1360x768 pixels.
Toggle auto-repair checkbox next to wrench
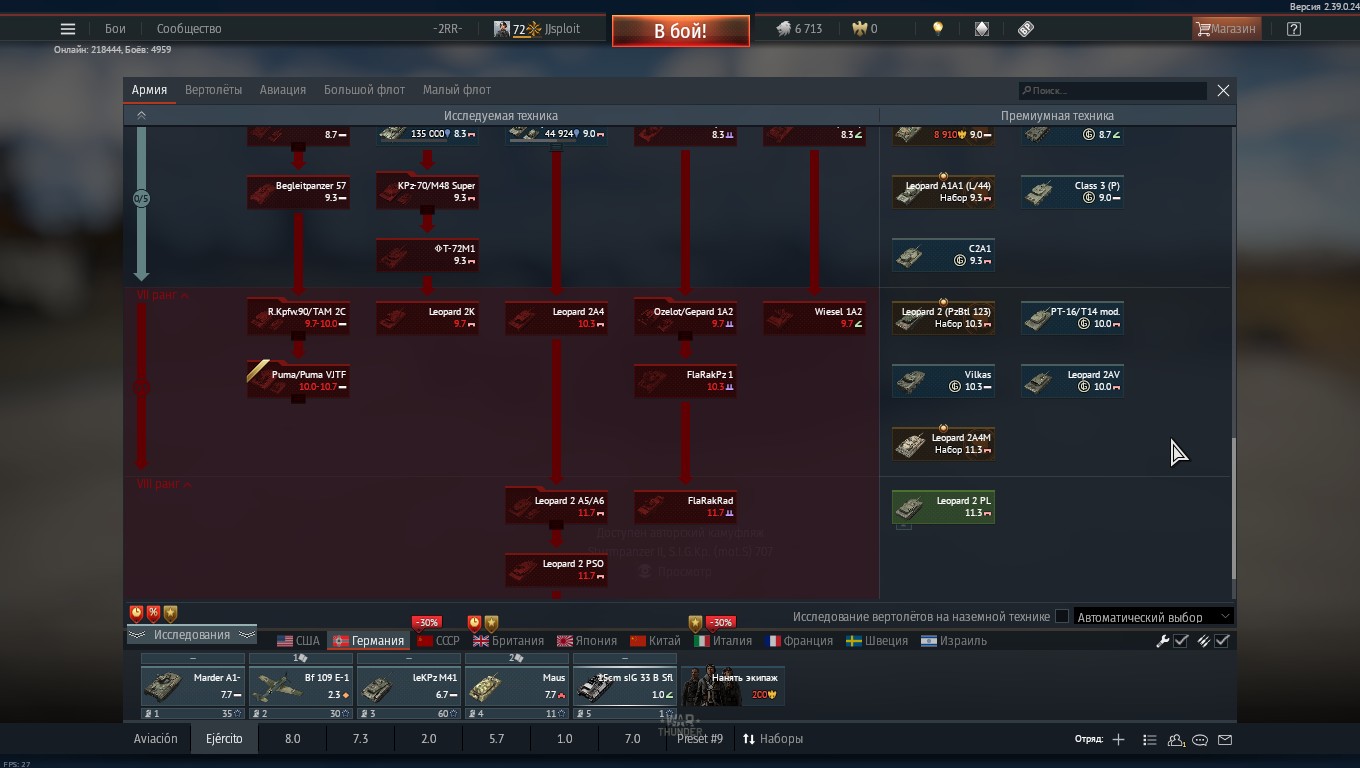pos(1181,641)
